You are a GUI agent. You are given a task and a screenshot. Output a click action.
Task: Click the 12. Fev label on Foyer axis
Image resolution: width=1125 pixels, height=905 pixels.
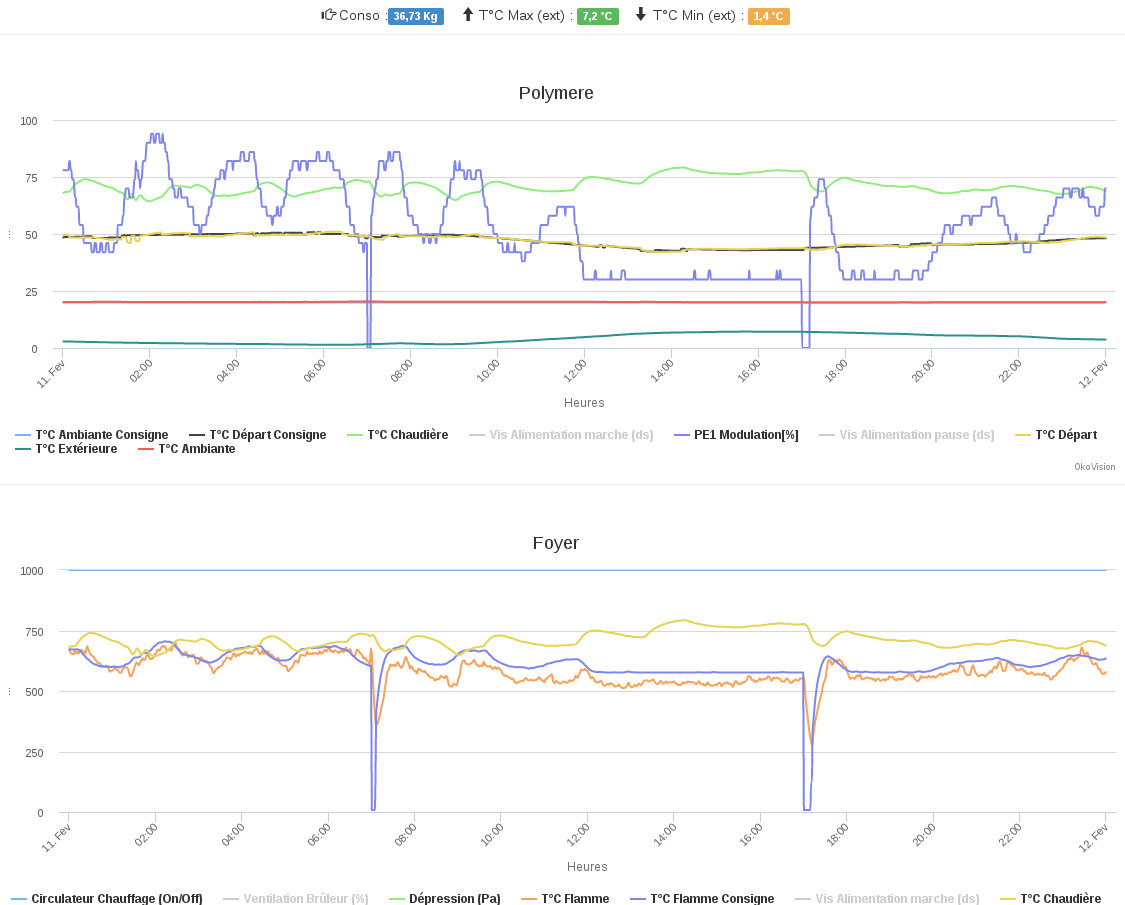(x=1093, y=838)
